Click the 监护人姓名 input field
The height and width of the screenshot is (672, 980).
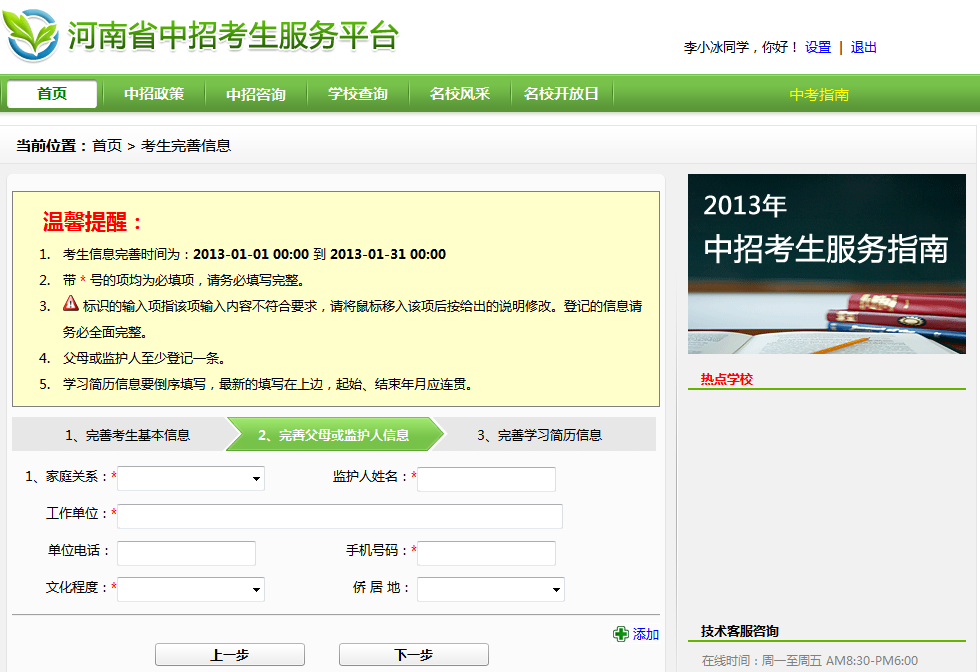486,480
